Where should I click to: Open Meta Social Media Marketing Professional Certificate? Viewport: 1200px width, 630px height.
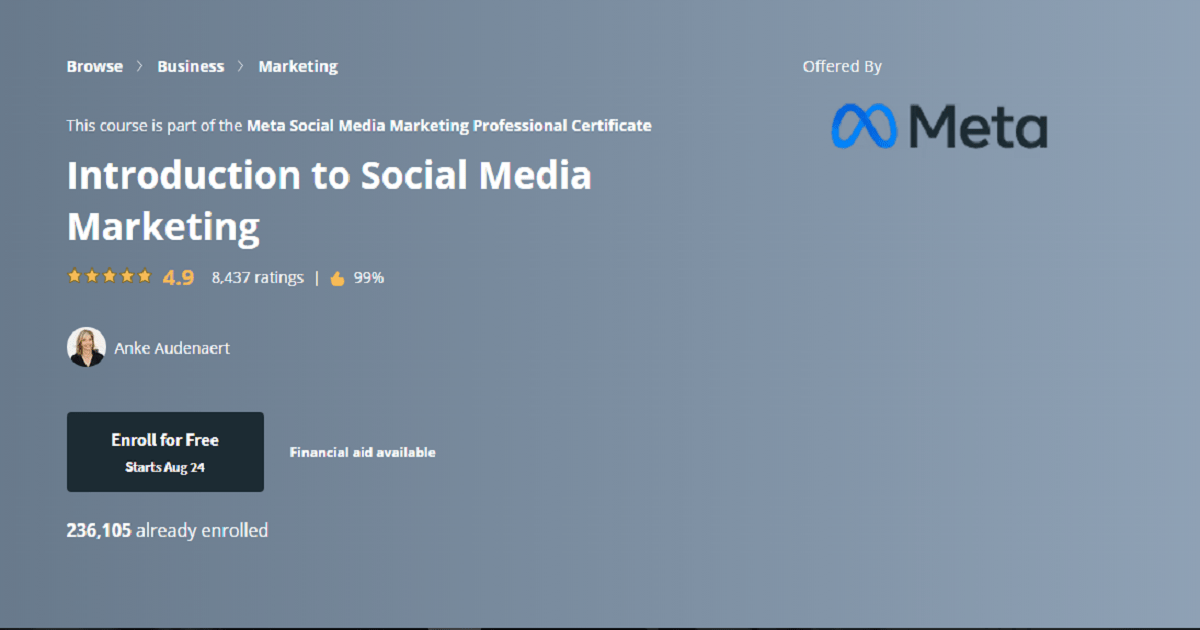449,126
